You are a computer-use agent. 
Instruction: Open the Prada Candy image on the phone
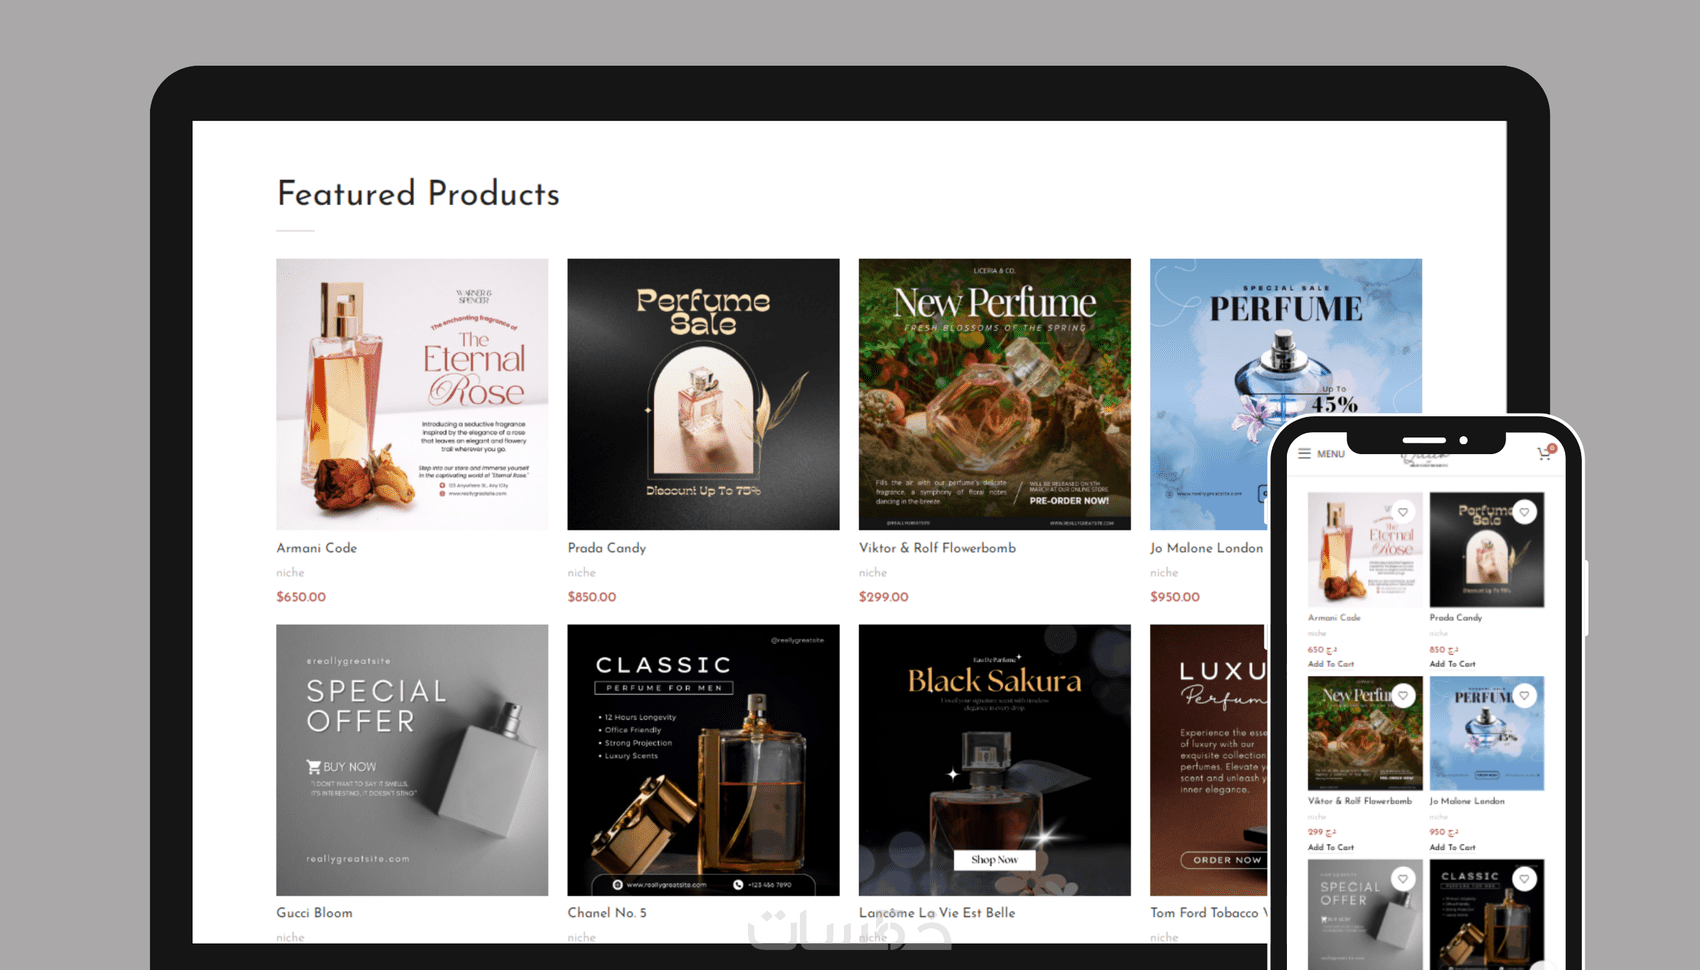pos(1487,550)
